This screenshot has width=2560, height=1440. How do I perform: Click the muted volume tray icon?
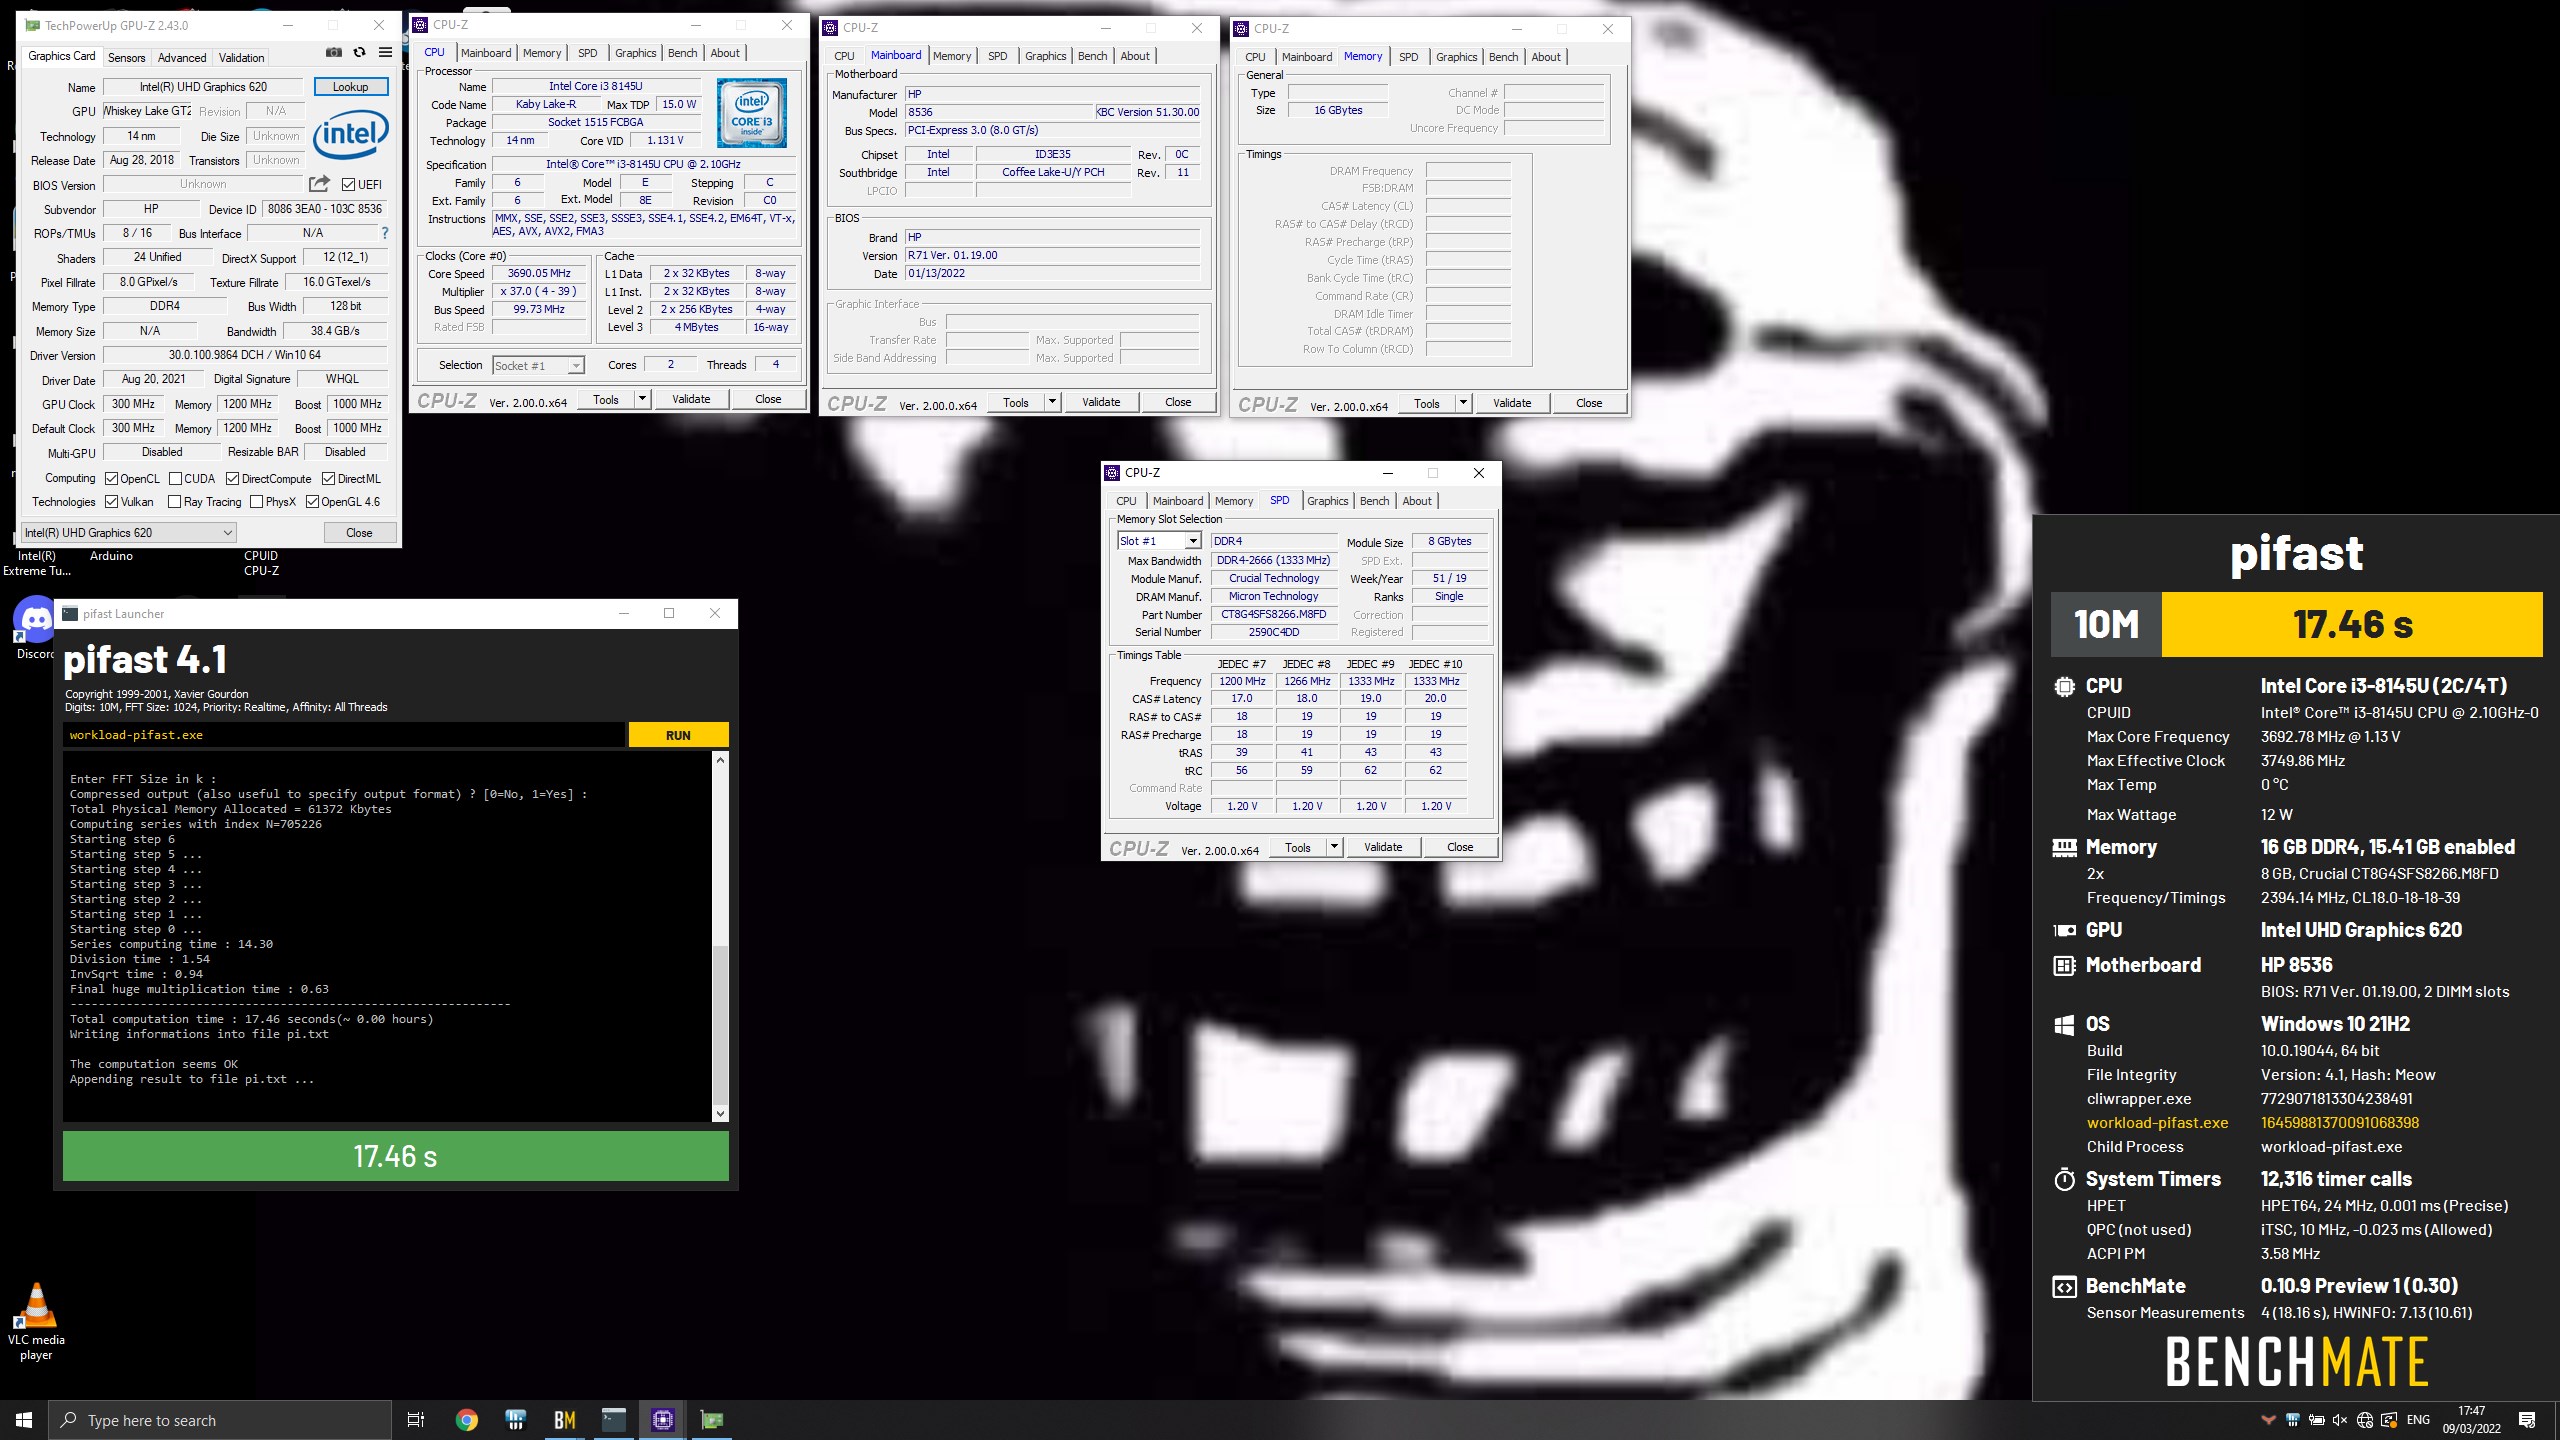click(x=2339, y=1420)
